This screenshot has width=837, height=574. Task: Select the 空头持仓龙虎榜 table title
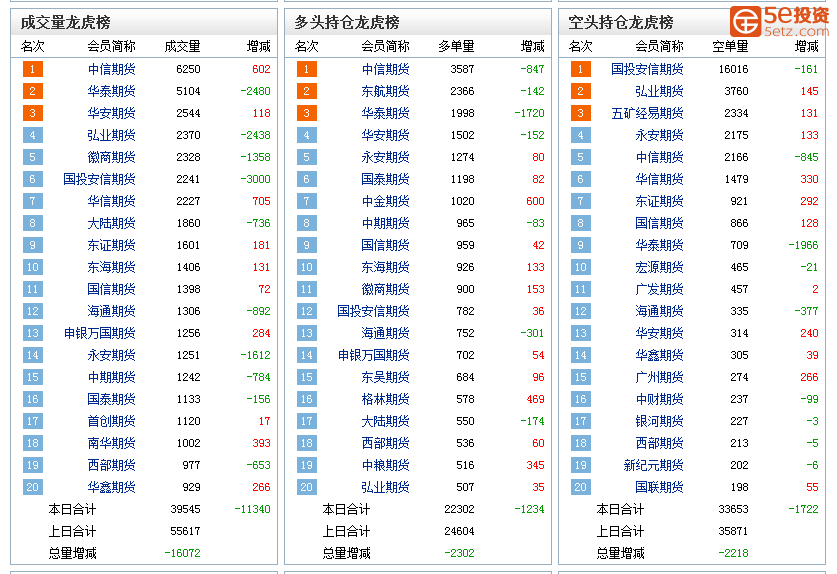coord(620,22)
